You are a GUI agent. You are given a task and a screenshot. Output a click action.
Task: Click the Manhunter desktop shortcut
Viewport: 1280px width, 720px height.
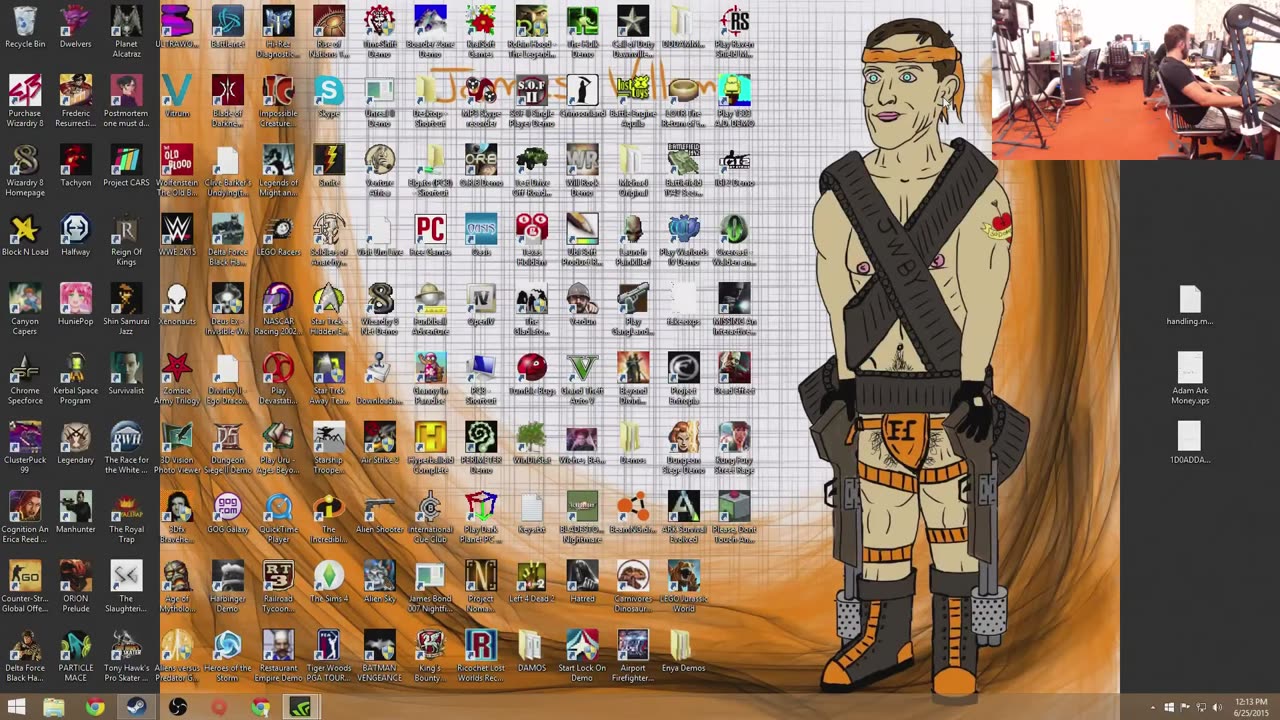pos(75,511)
